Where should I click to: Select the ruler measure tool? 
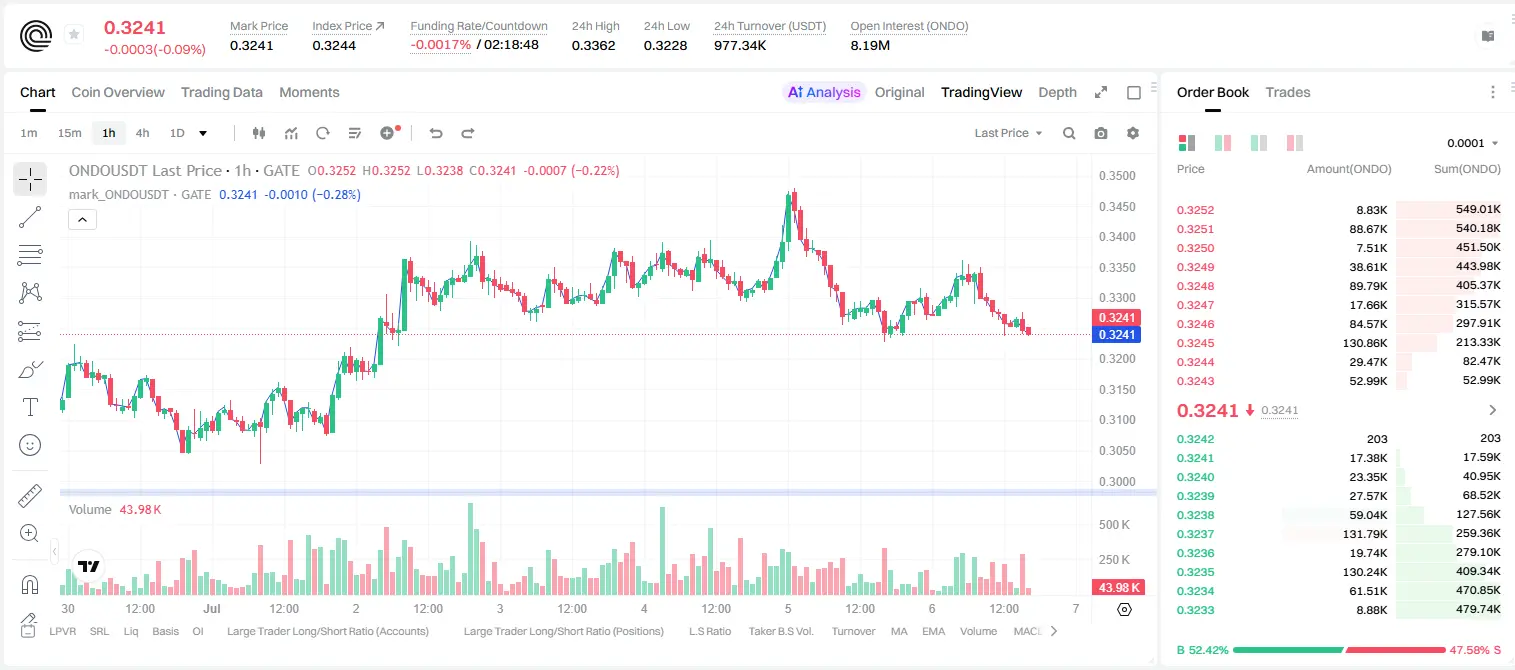coord(30,496)
